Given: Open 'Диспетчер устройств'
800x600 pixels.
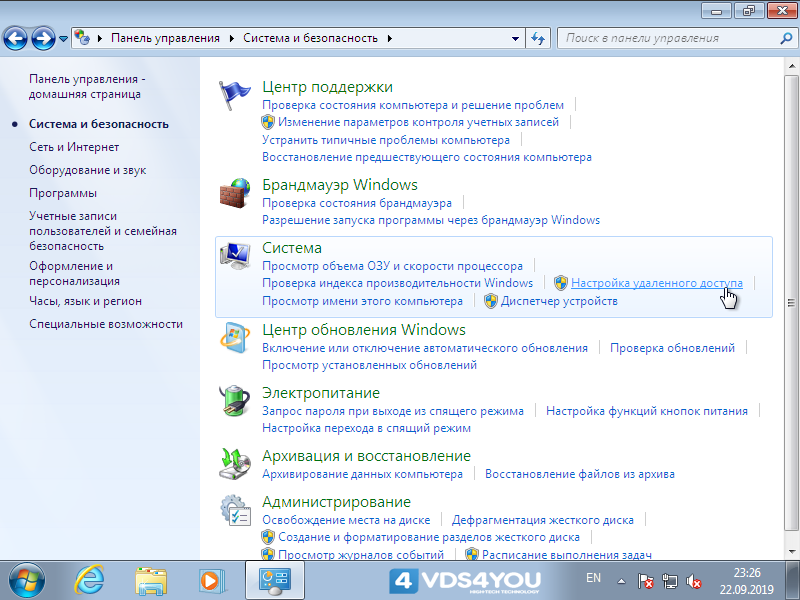Looking at the screenshot, I should coord(559,301).
